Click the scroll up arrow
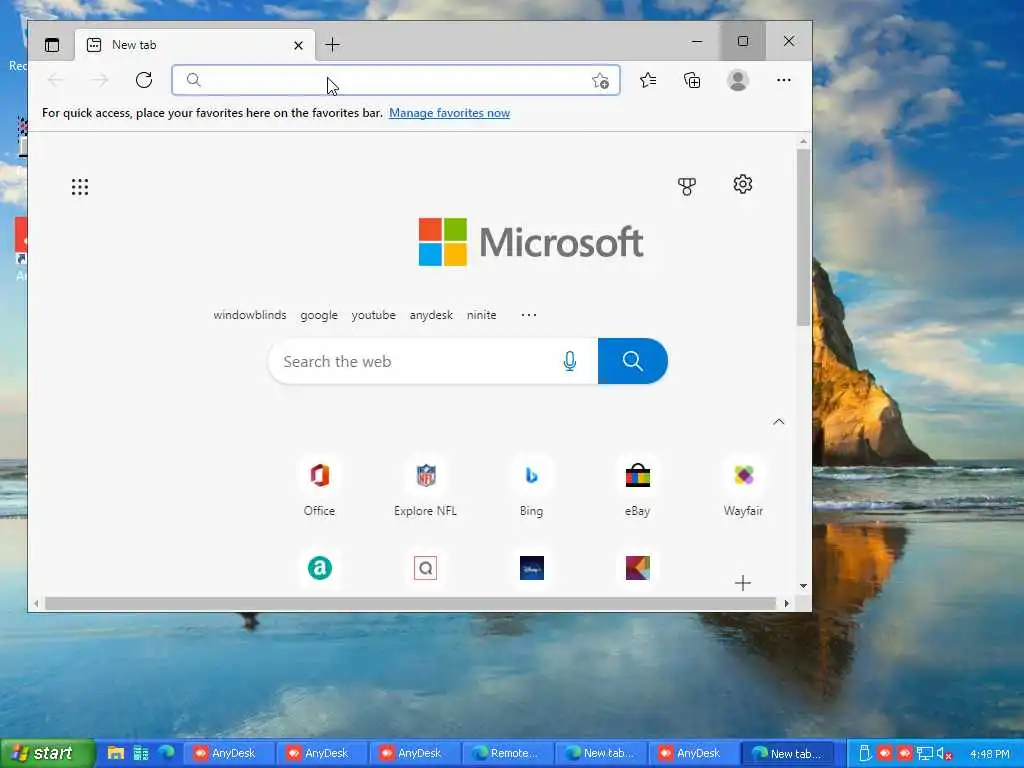Viewport: 1024px width, 768px height. [803, 141]
